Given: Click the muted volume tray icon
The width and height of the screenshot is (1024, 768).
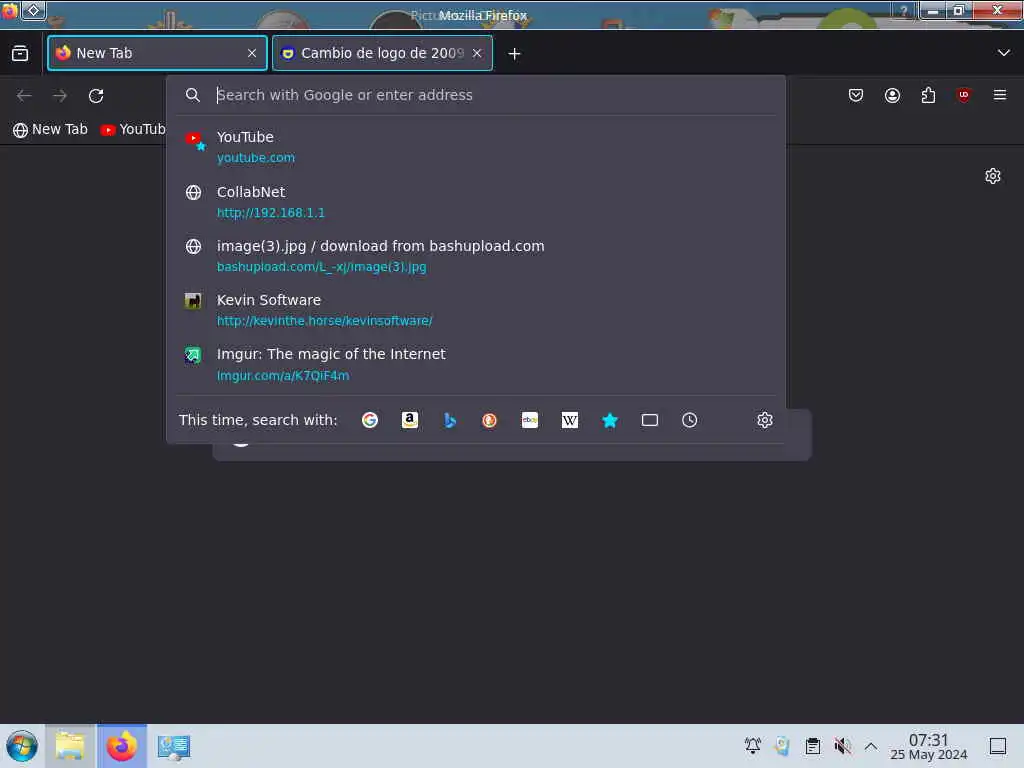Looking at the screenshot, I should 842,745.
